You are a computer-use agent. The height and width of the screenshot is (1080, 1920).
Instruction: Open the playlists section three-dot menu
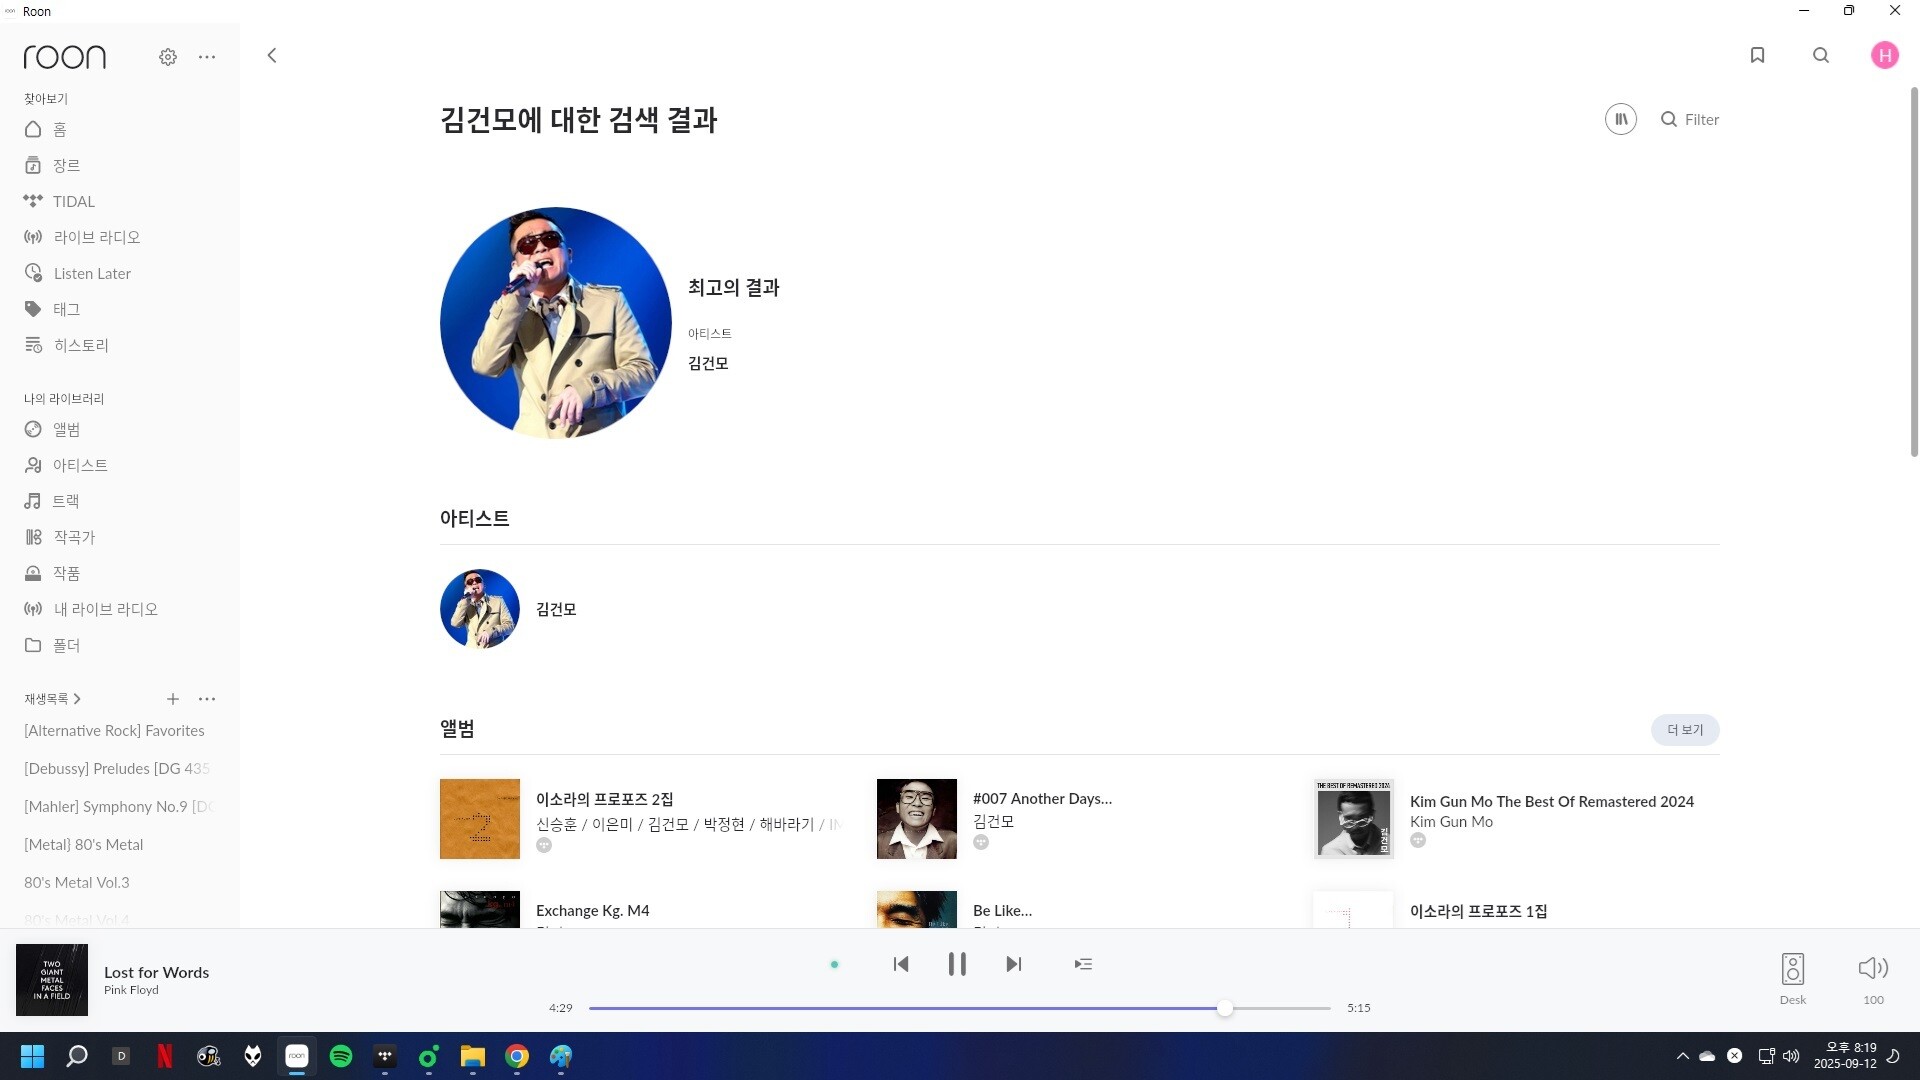pyautogui.click(x=207, y=699)
